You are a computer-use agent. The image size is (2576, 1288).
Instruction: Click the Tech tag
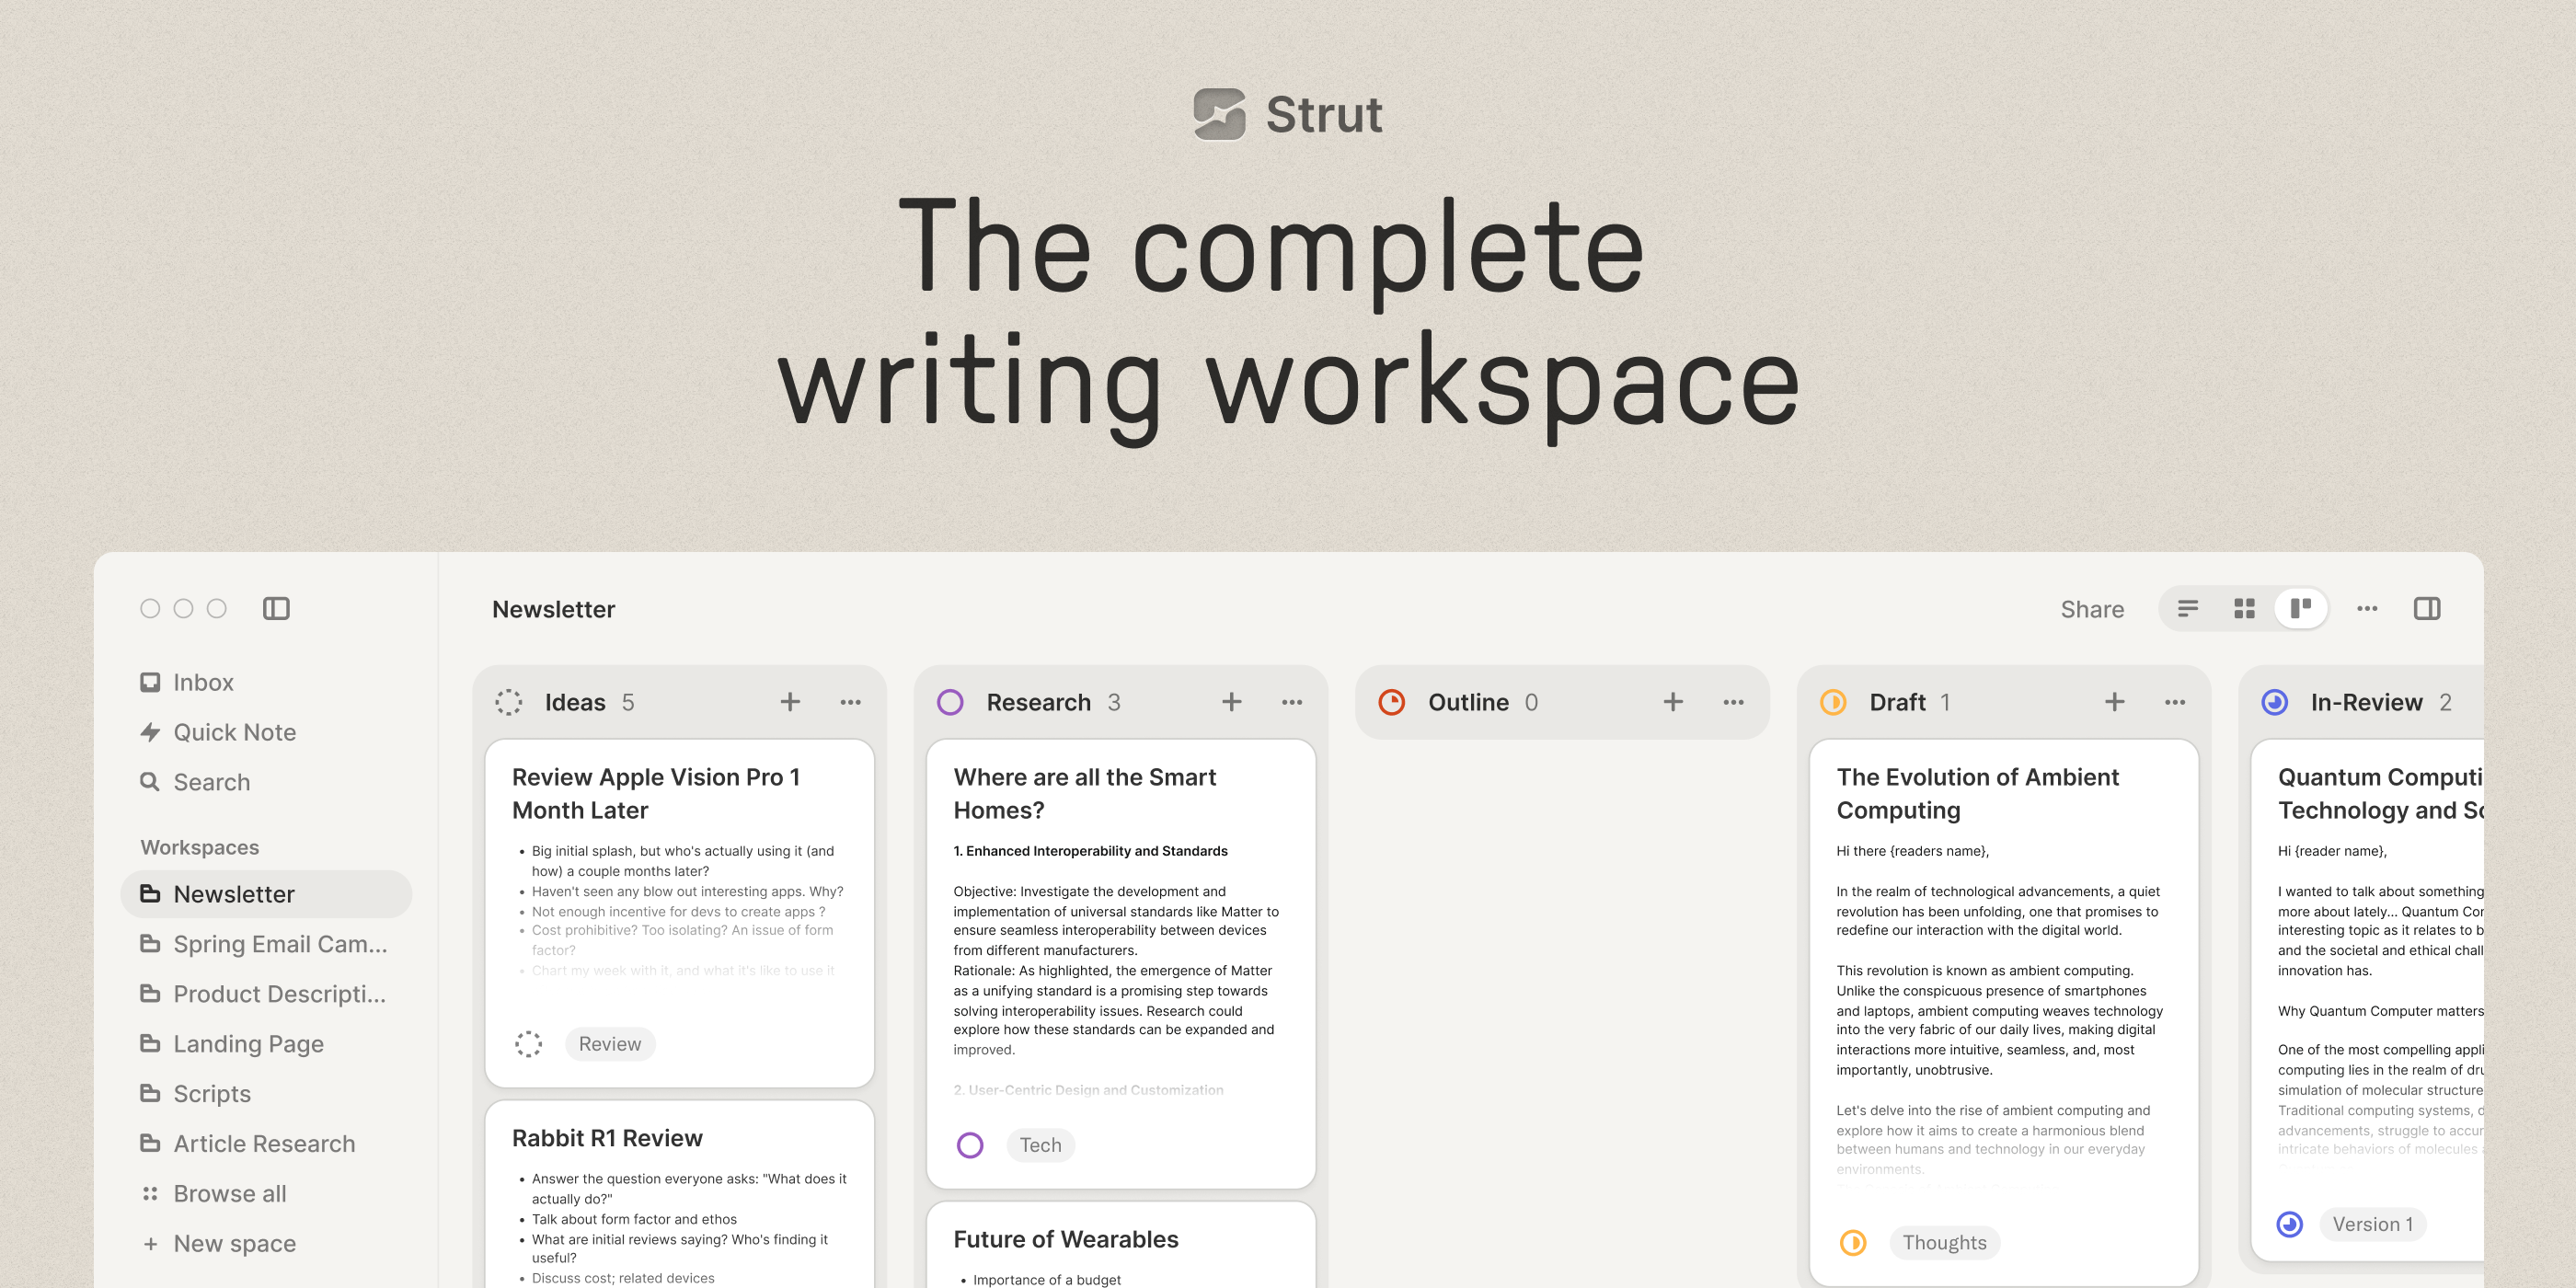click(x=1041, y=1145)
